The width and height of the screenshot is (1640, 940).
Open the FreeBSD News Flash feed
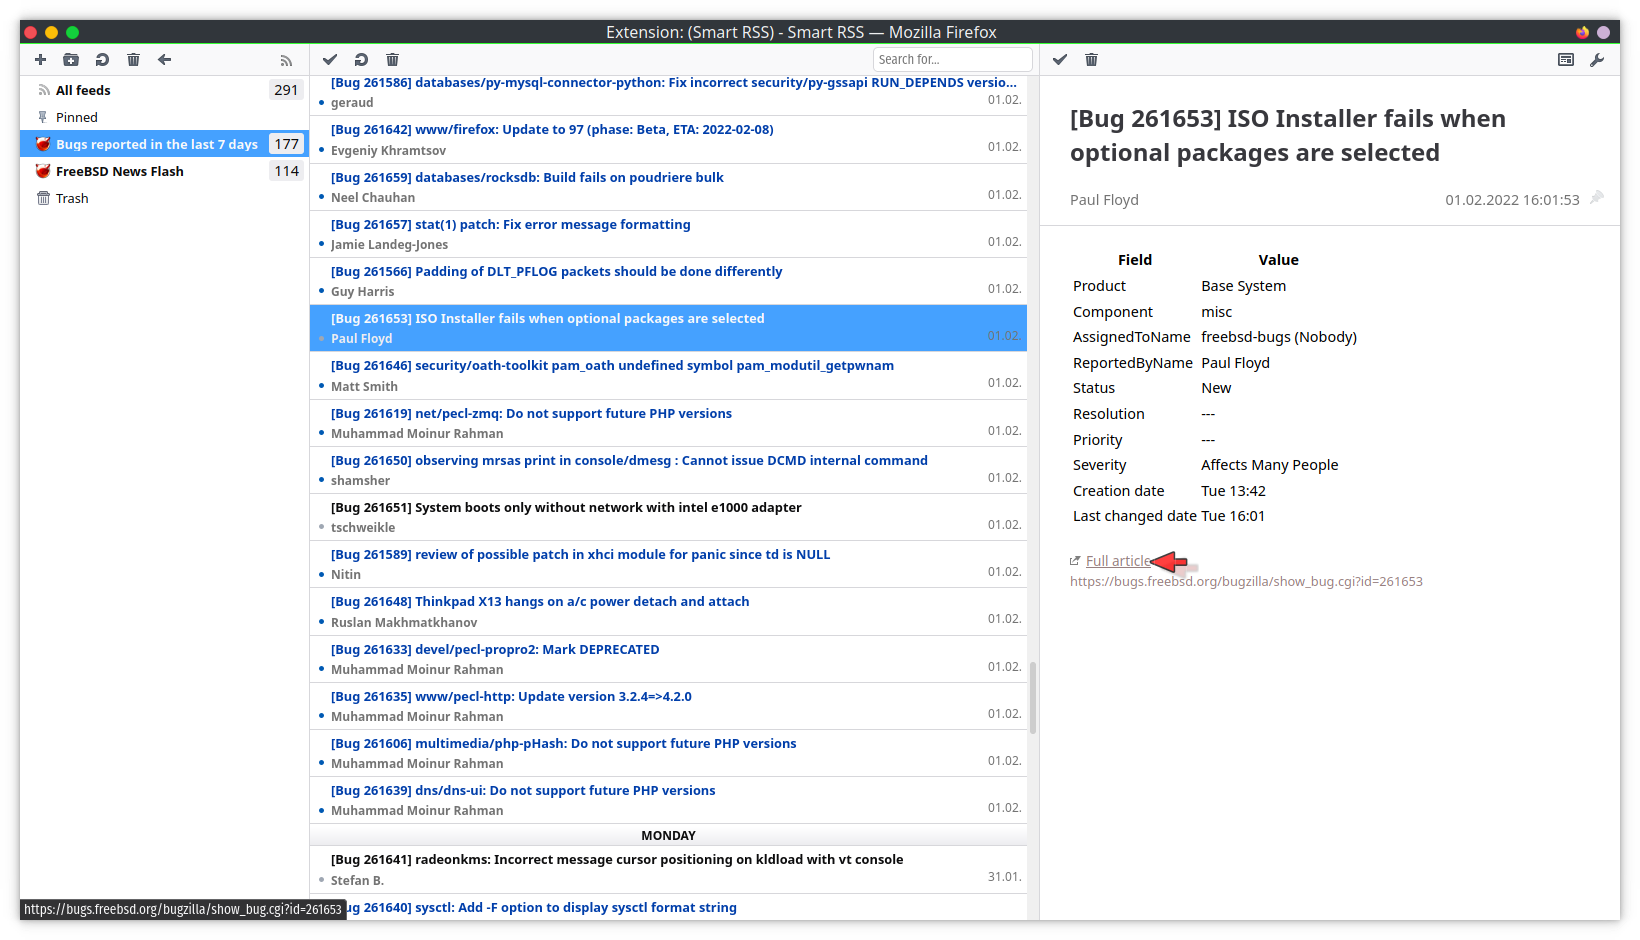click(119, 171)
